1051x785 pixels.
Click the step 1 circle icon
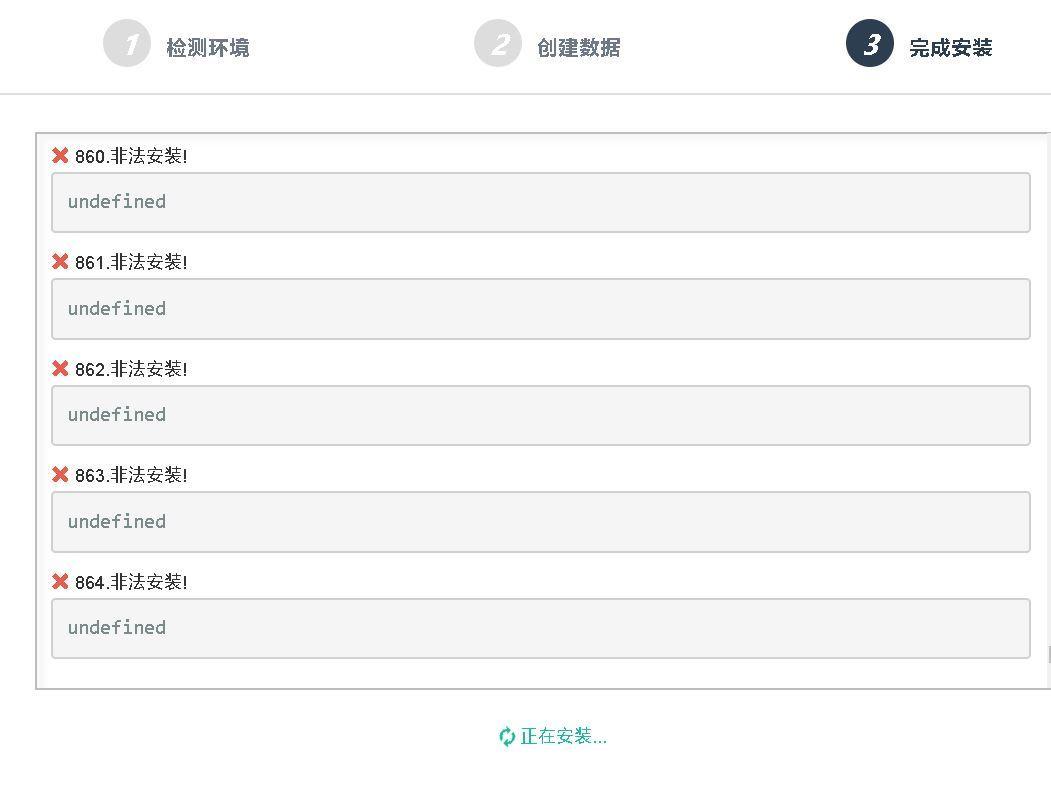coord(127,44)
